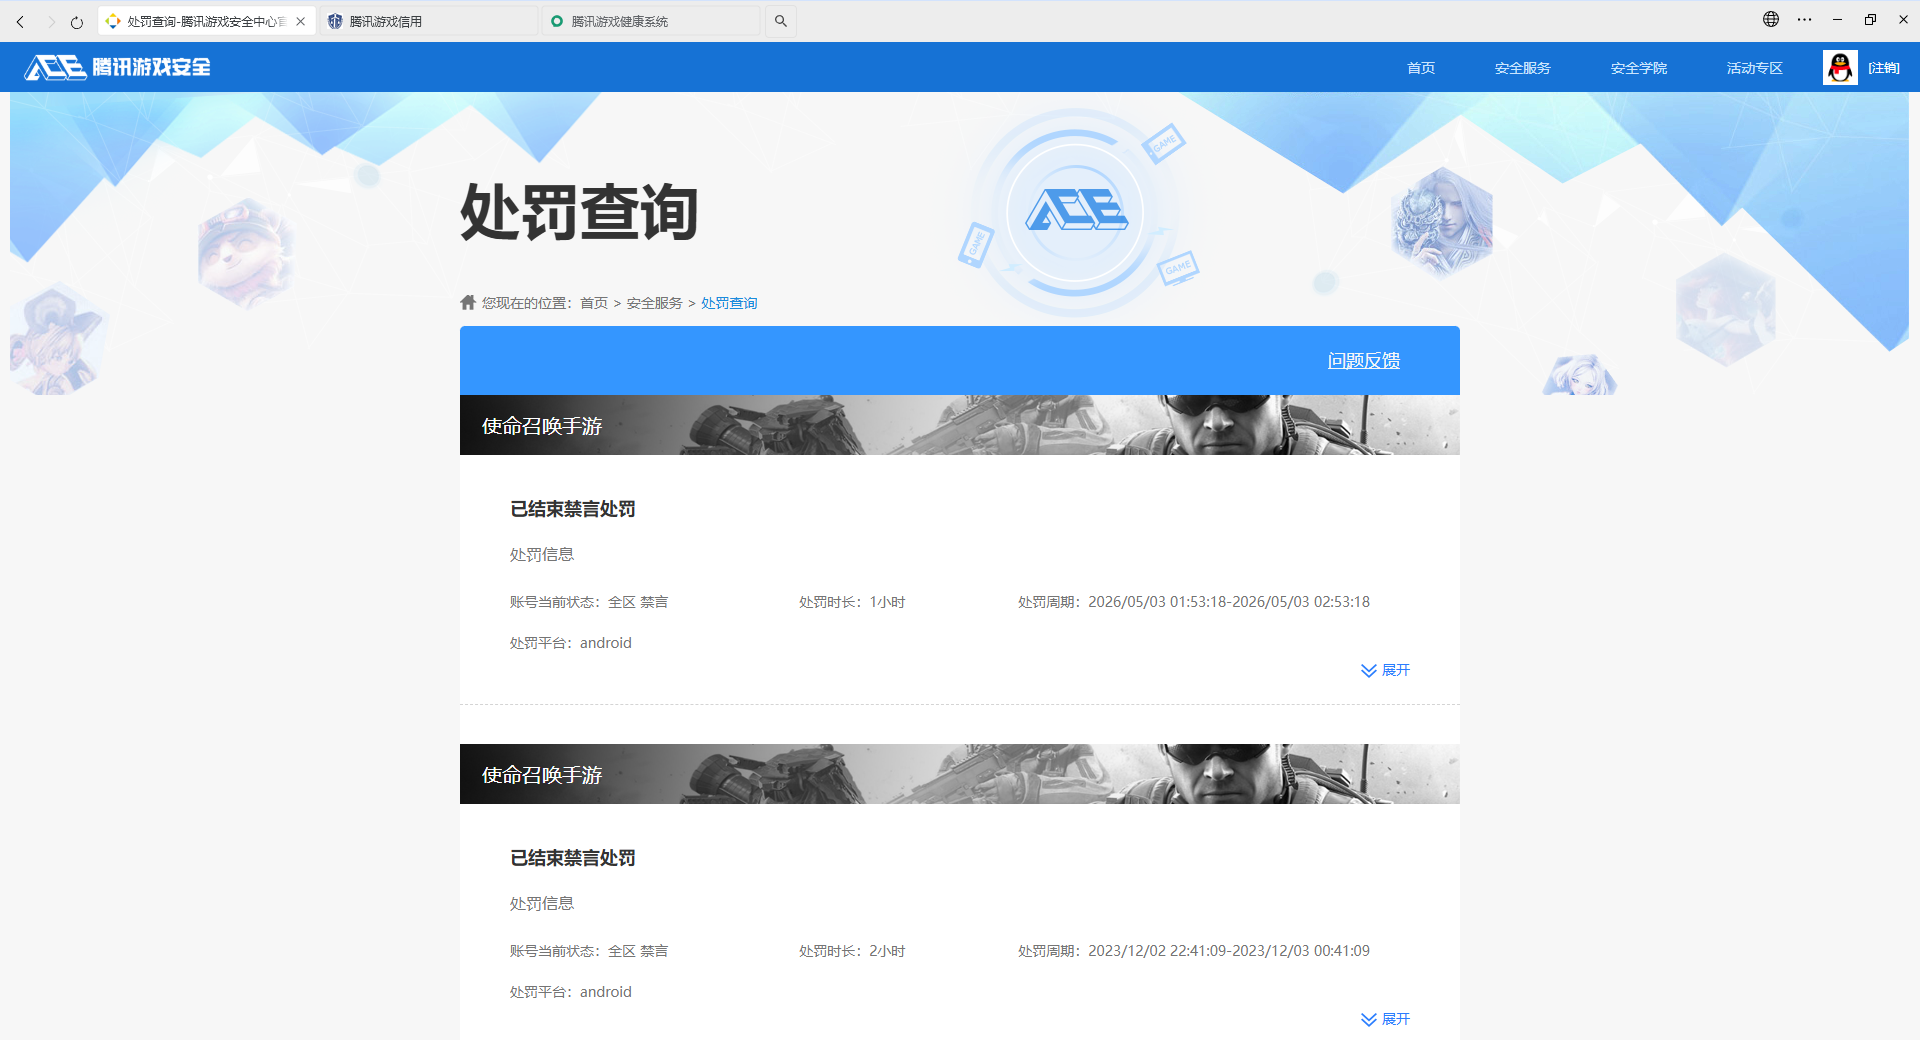The height and width of the screenshot is (1040, 1920).
Task: Open the three-dot more options menu
Action: 1804,19
